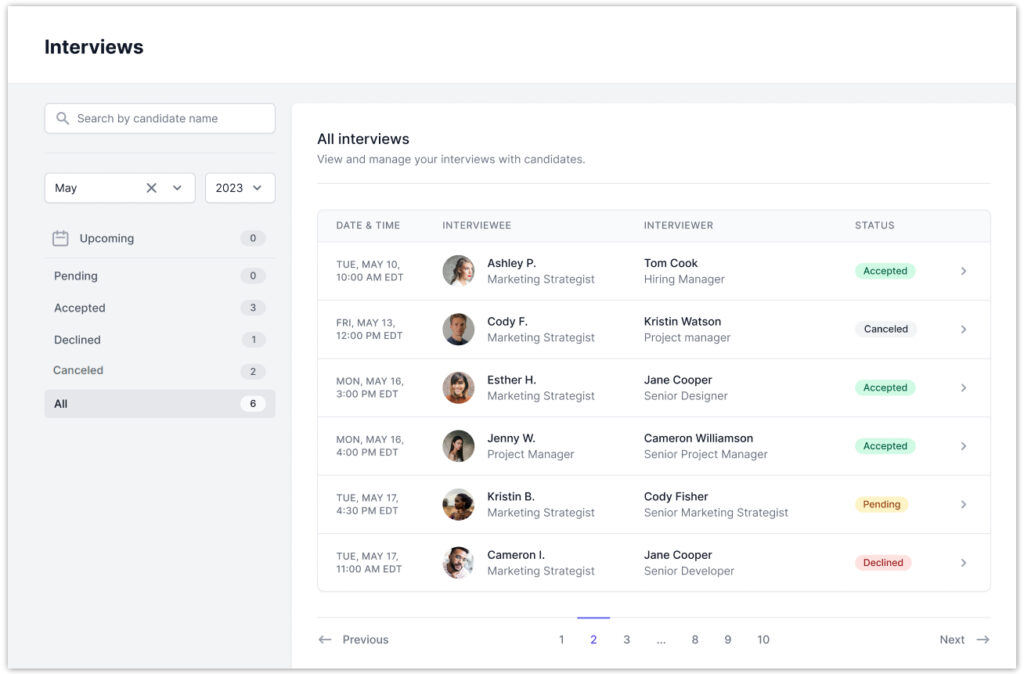Show Declined interviews filter
Screen dimensions: 1024x674
point(77,340)
